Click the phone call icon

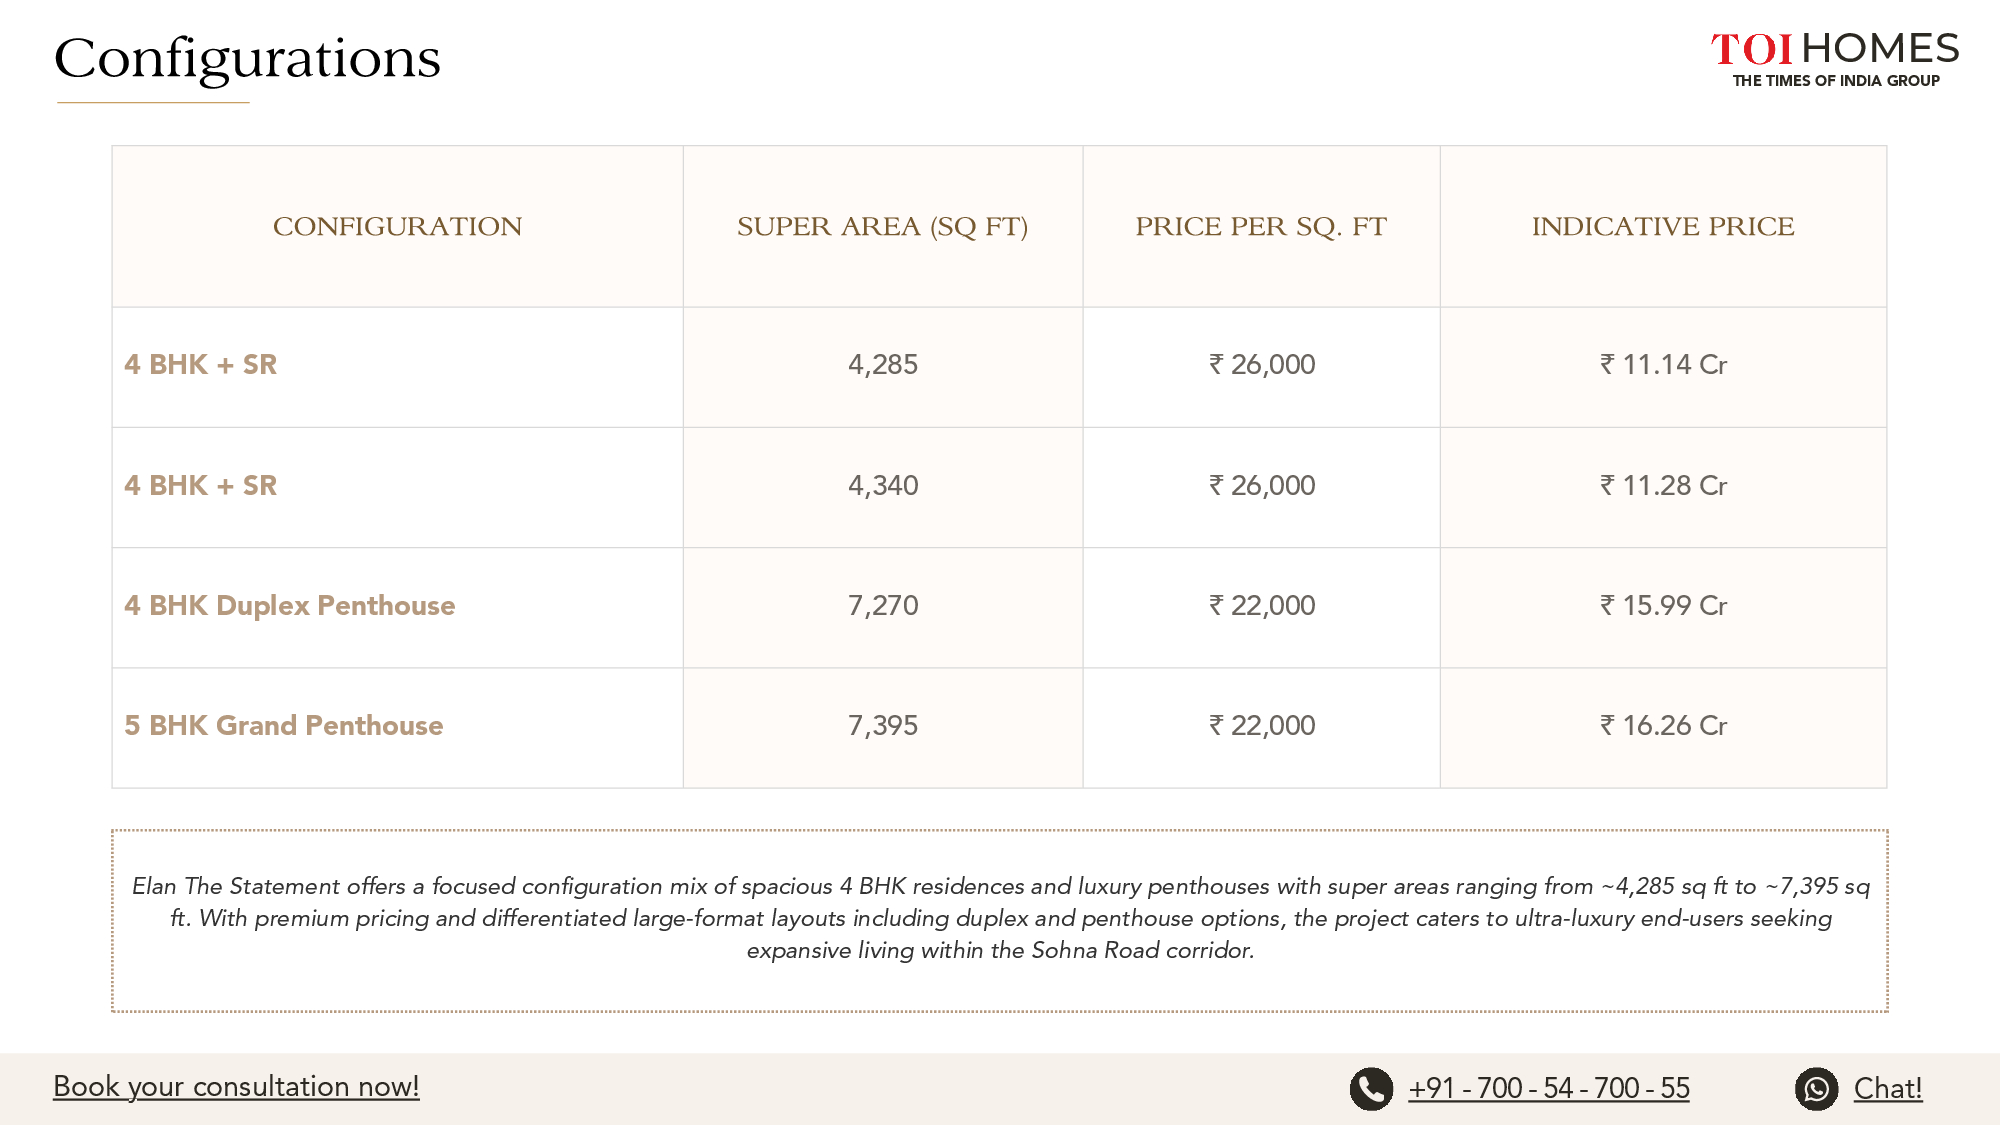1371,1089
